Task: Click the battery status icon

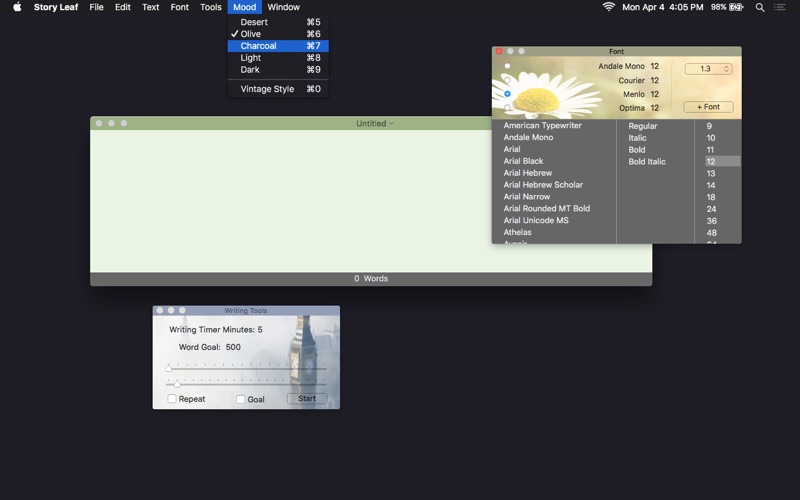Action: tap(736, 7)
